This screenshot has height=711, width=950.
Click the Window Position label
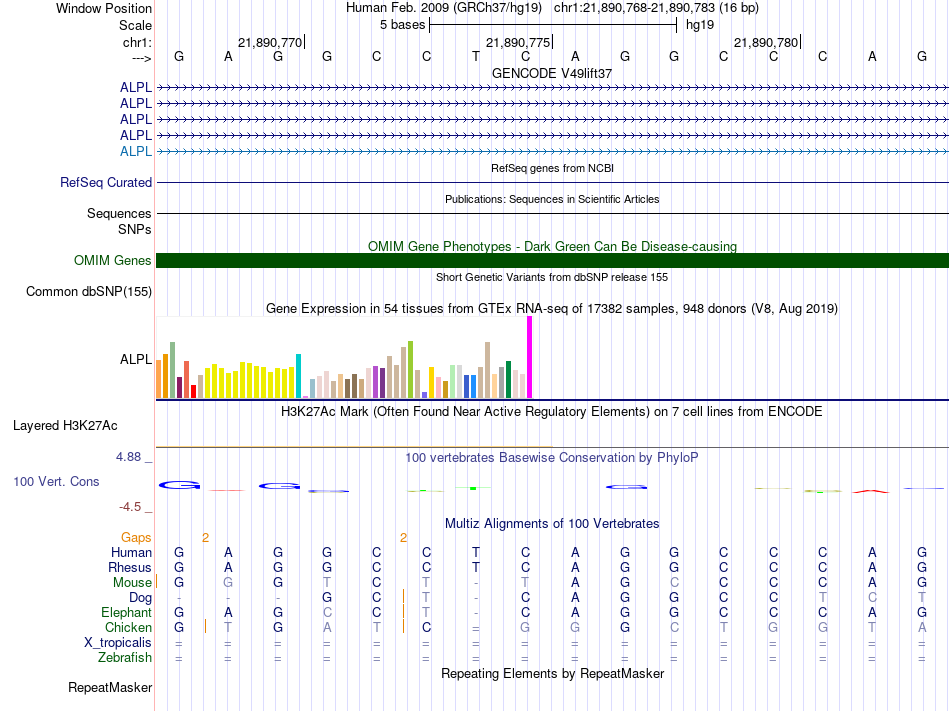pyautogui.click(x=104, y=8)
